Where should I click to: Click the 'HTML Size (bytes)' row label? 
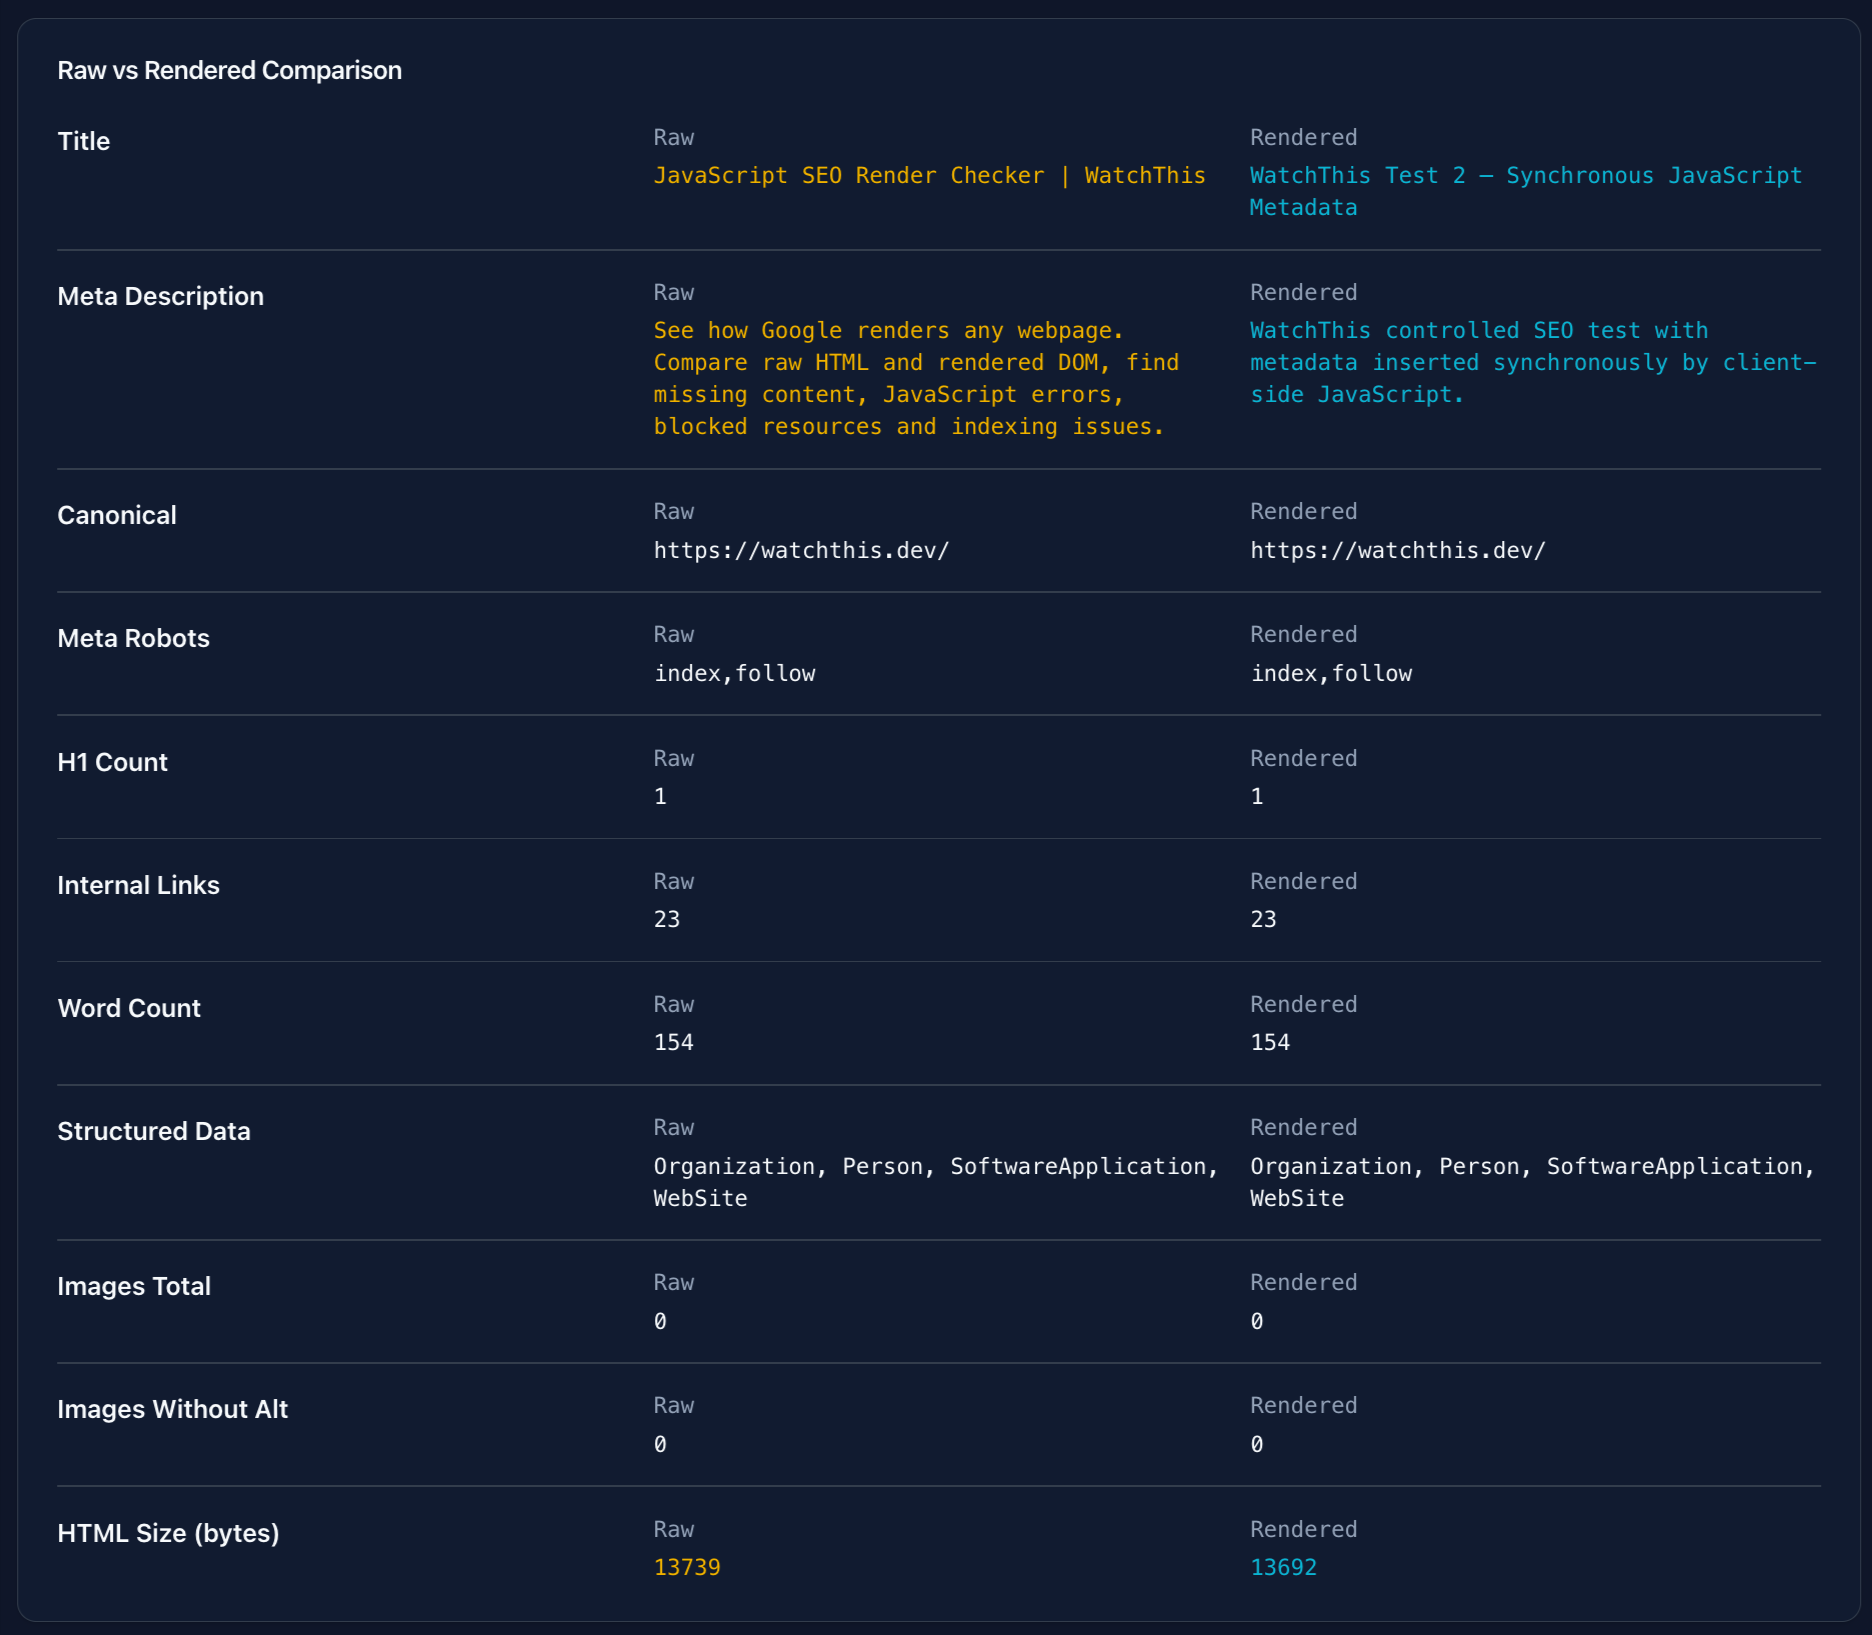coord(168,1534)
